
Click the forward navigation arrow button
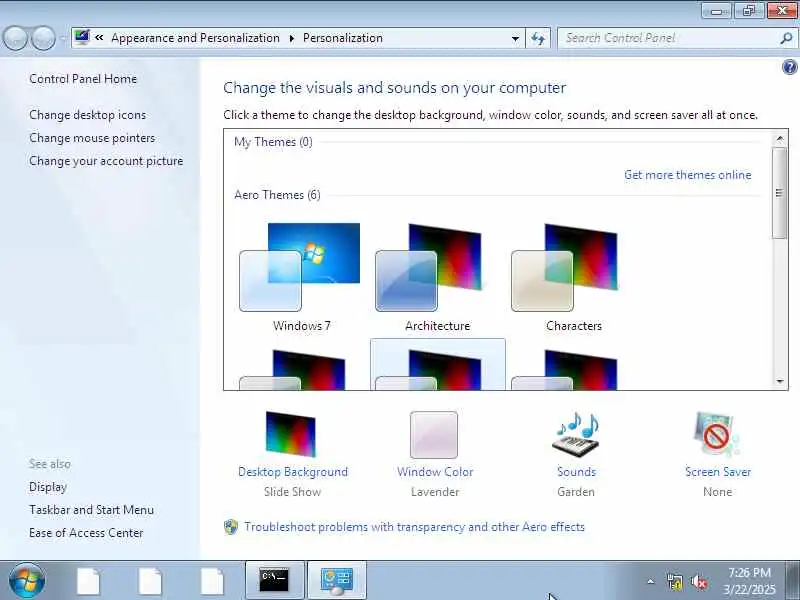tap(43, 38)
